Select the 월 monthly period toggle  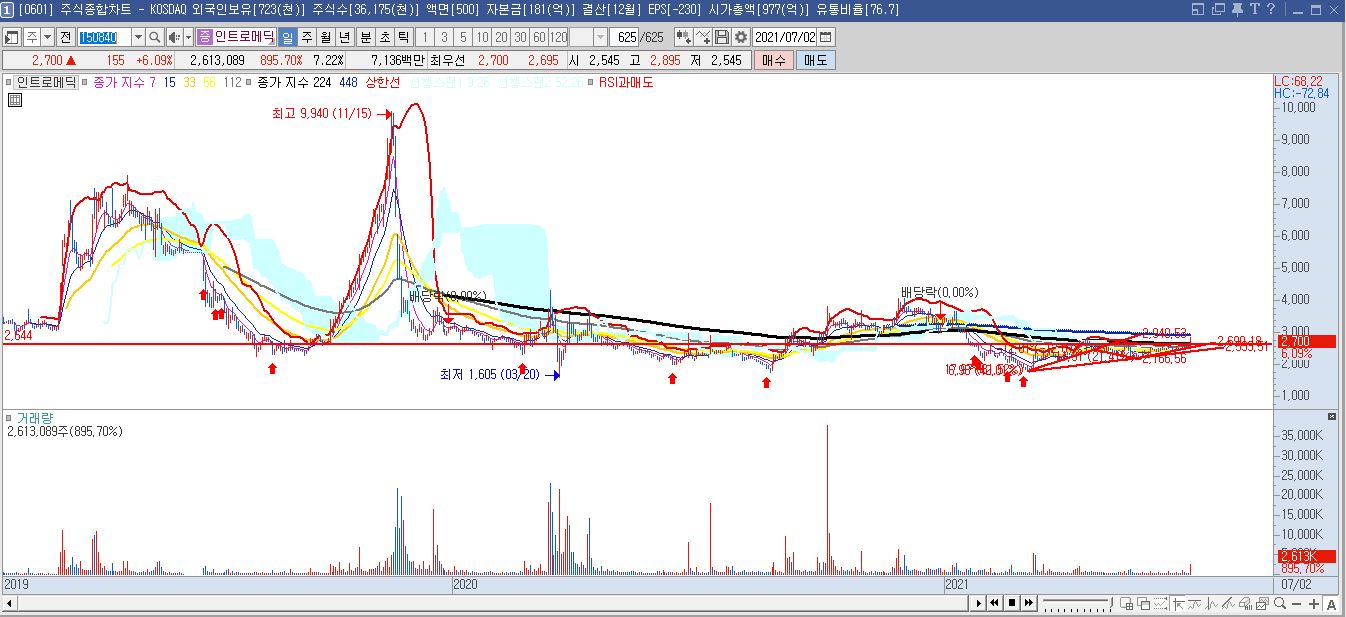[x=325, y=37]
